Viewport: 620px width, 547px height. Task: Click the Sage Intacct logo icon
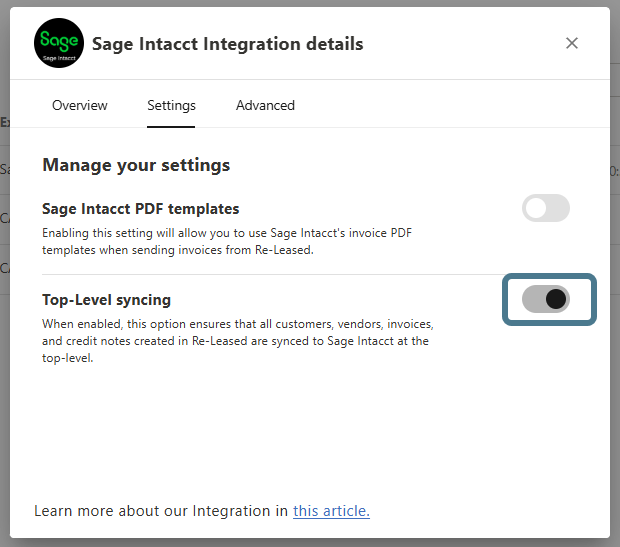58,44
